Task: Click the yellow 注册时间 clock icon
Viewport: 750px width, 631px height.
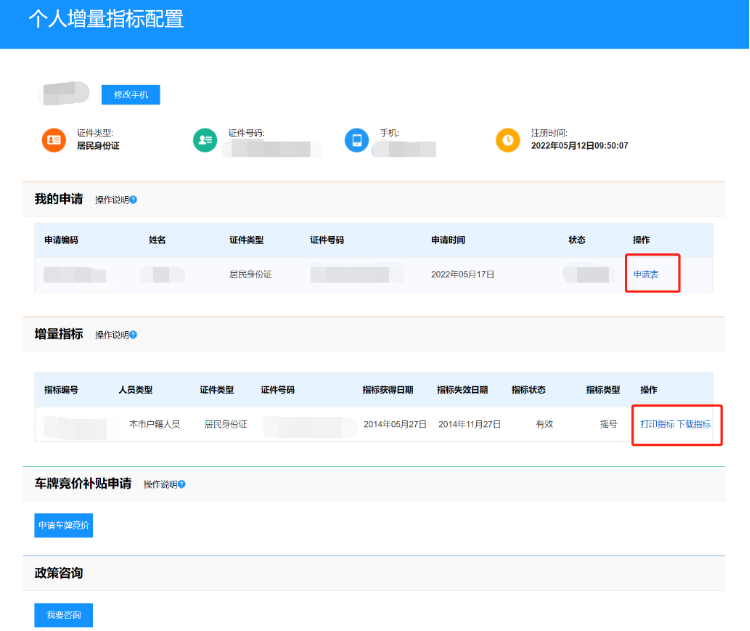Action: (x=508, y=140)
